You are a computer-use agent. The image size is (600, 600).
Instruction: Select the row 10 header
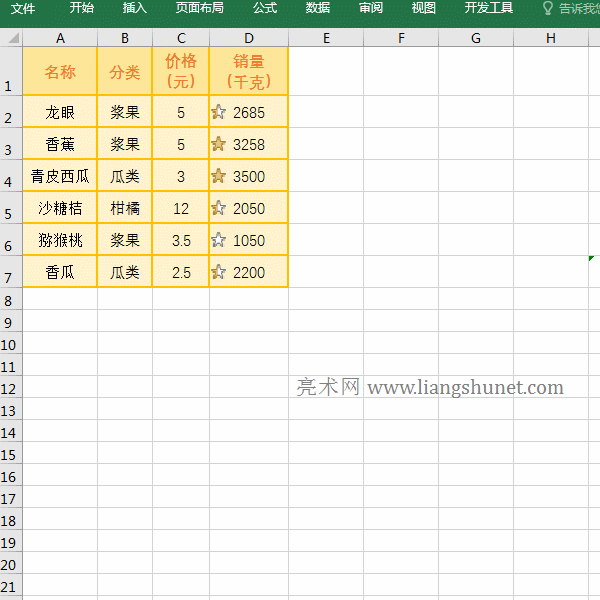(x=10, y=344)
